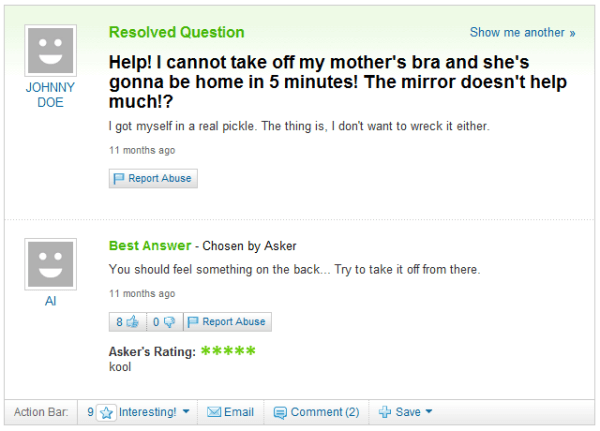The height and width of the screenshot is (431, 600).
Task: Open the Show me another link
Action: click(522, 33)
